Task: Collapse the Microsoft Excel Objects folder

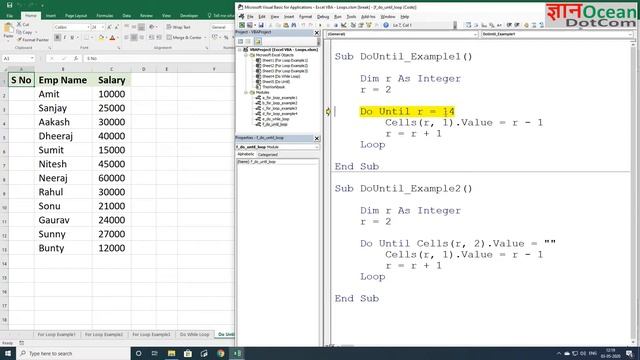Action: [246, 55]
